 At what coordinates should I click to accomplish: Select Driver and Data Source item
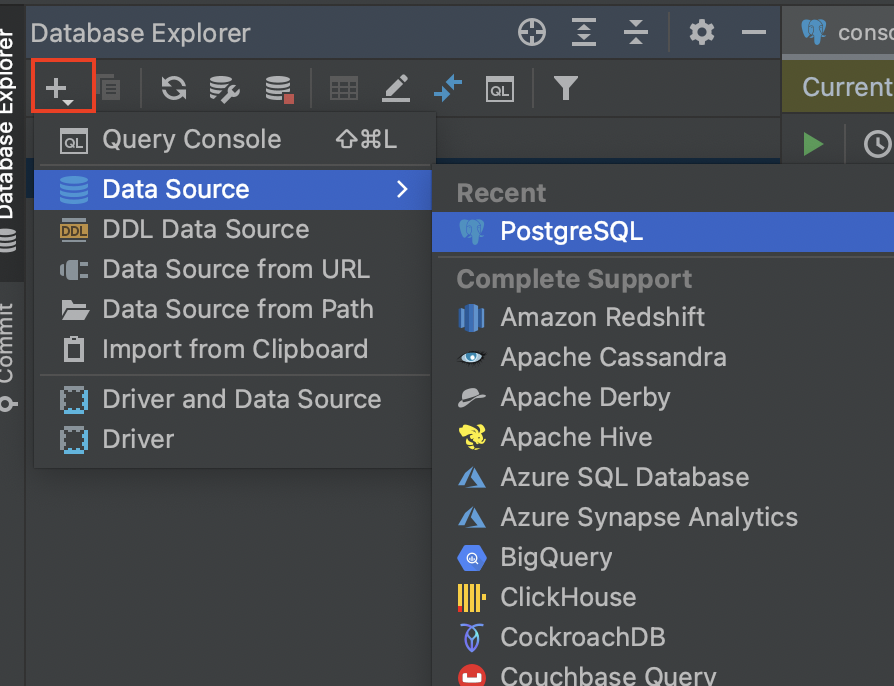click(x=233, y=400)
